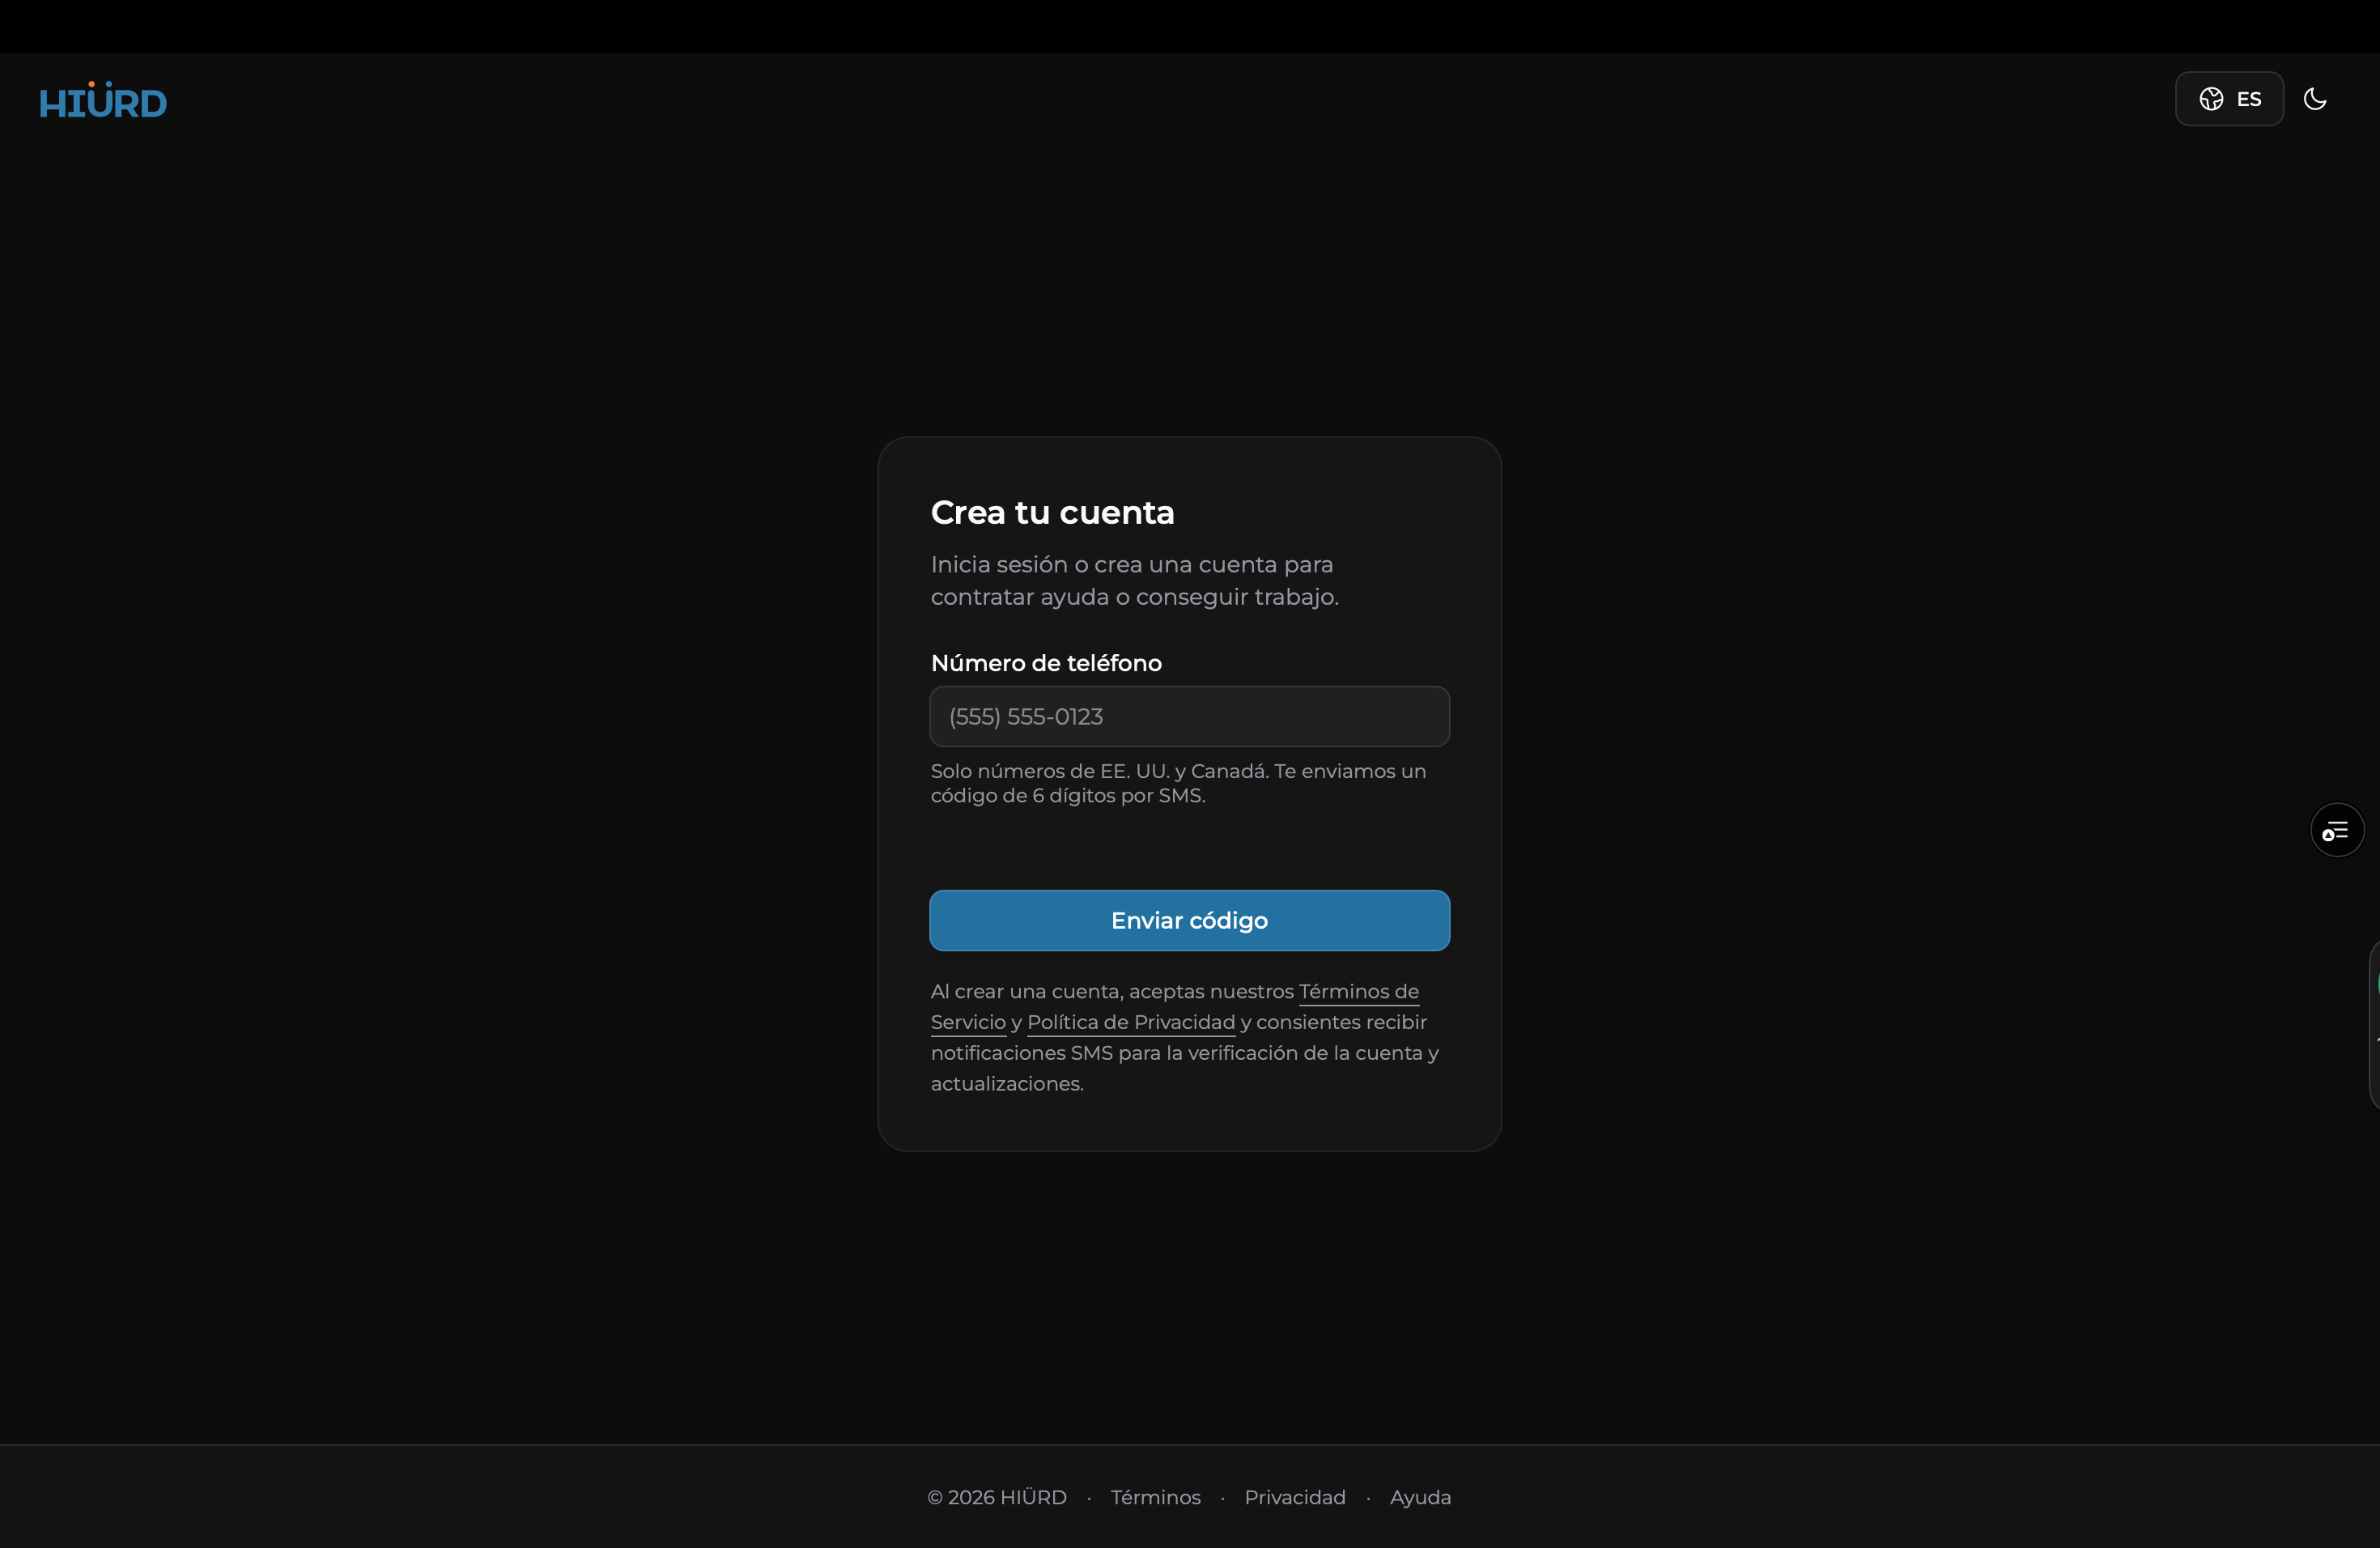Screen dimensions: 2380x1548
Task: Open Términos in the footer
Action: [1155, 1497]
